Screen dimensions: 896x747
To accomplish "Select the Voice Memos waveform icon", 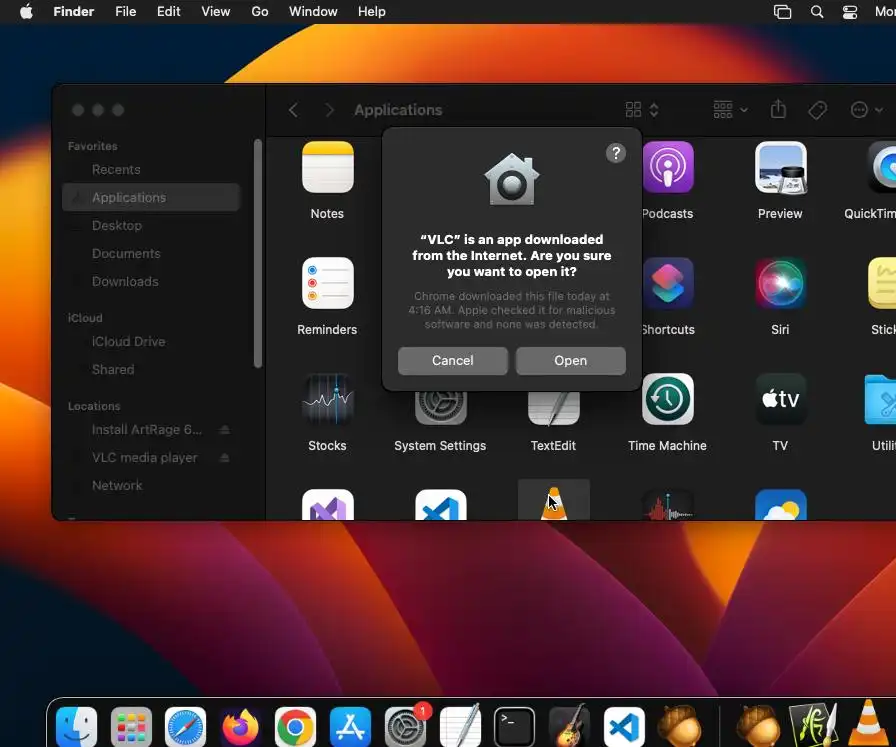I will [667, 505].
